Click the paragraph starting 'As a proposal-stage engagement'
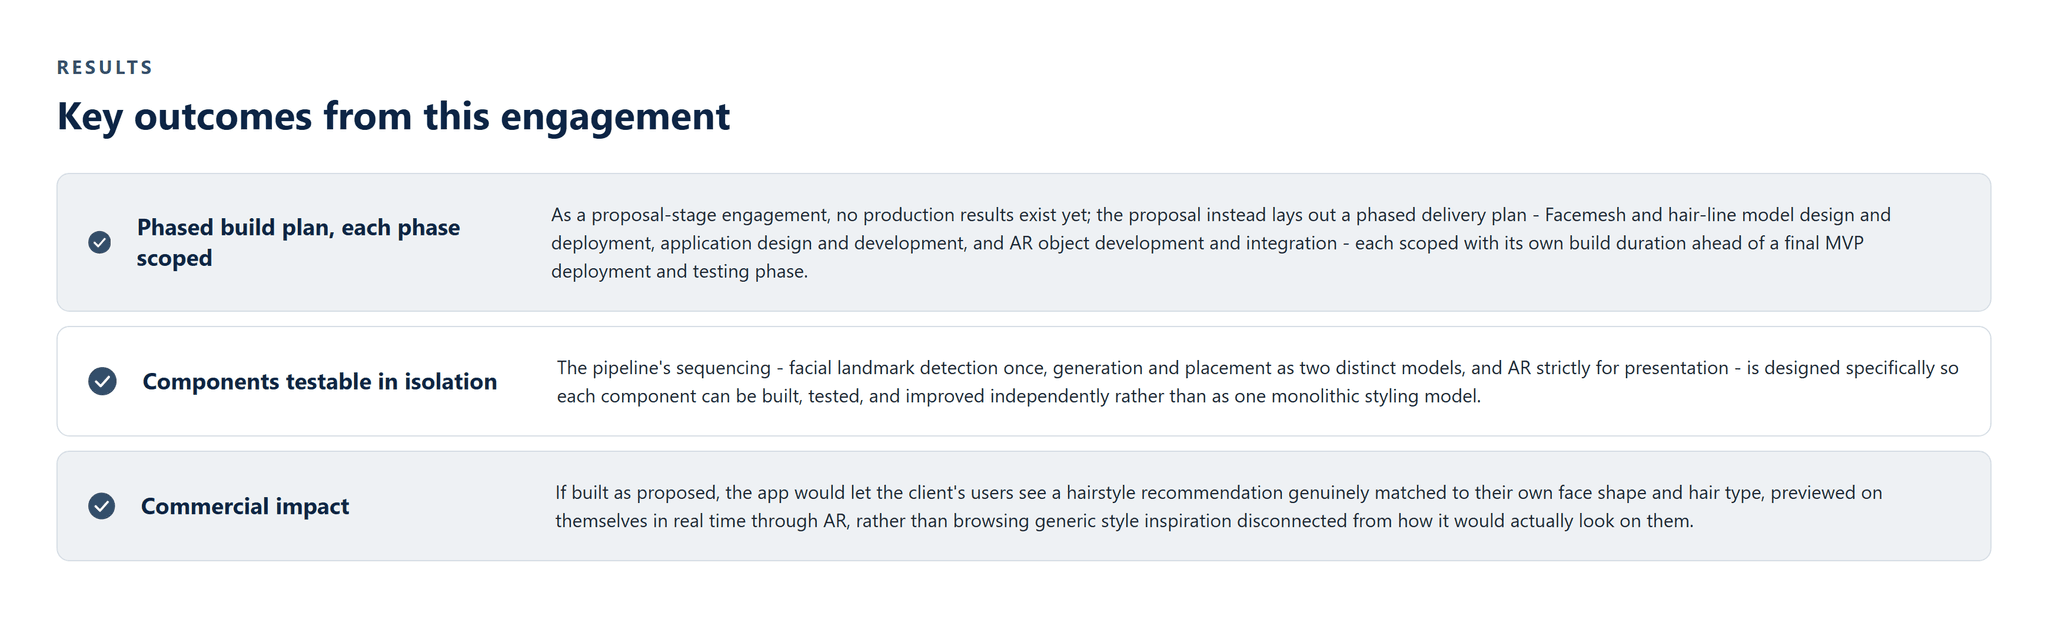This screenshot has height=620, width=2048. tap(1221, 243)
